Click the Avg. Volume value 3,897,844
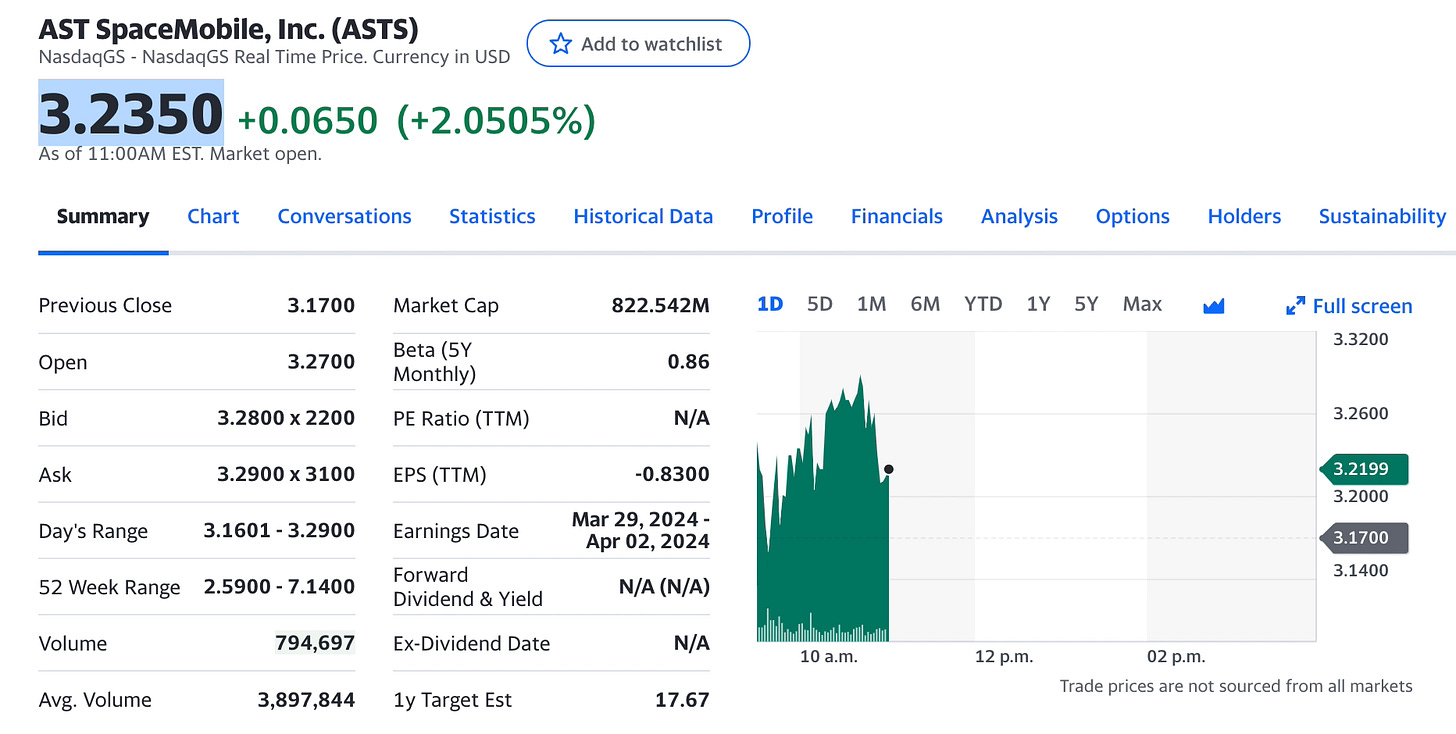Image resolution: width=1456 pixels, height=734 pixels. 306,700
